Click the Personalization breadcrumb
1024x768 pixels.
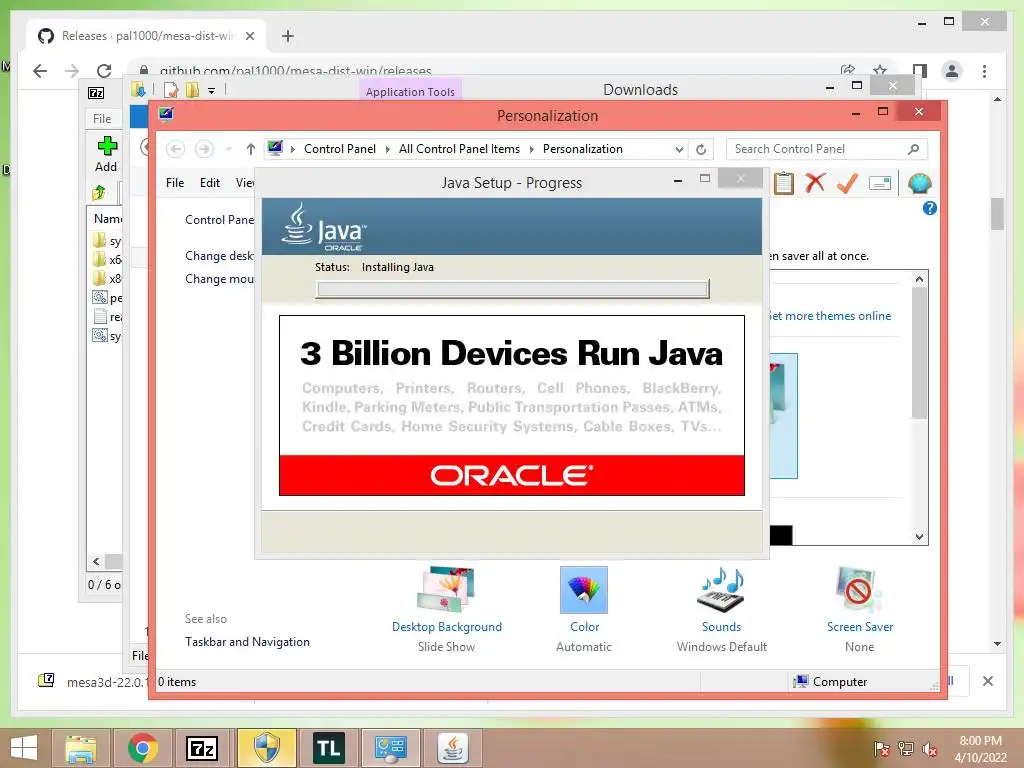(x=583, y=149)
